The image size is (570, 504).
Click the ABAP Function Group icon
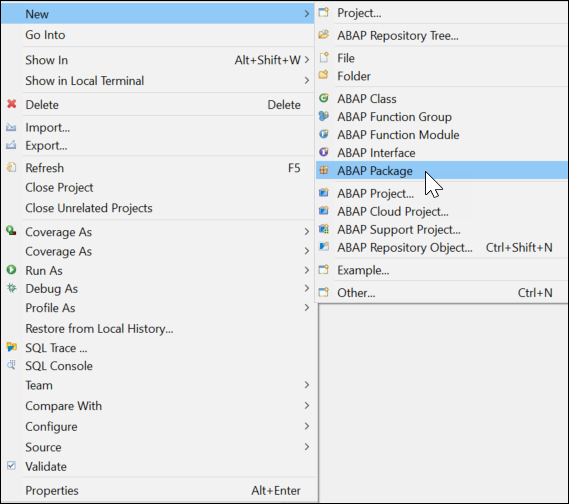click(x=324, y=116)
